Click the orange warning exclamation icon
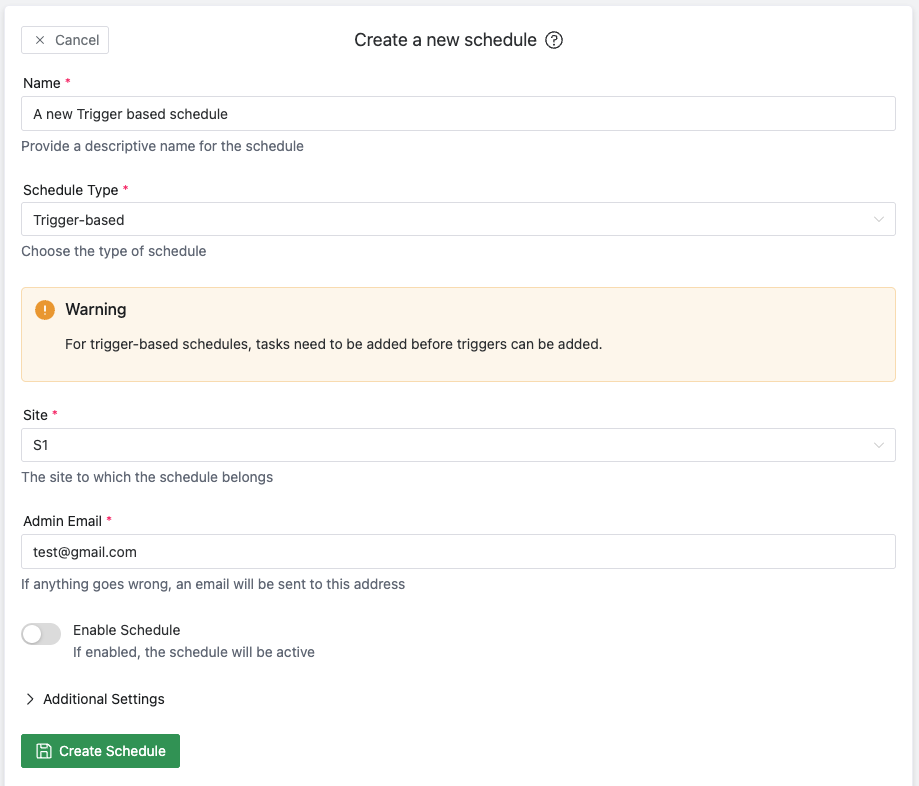Screen dimensions: 919x786 [45, 310]
